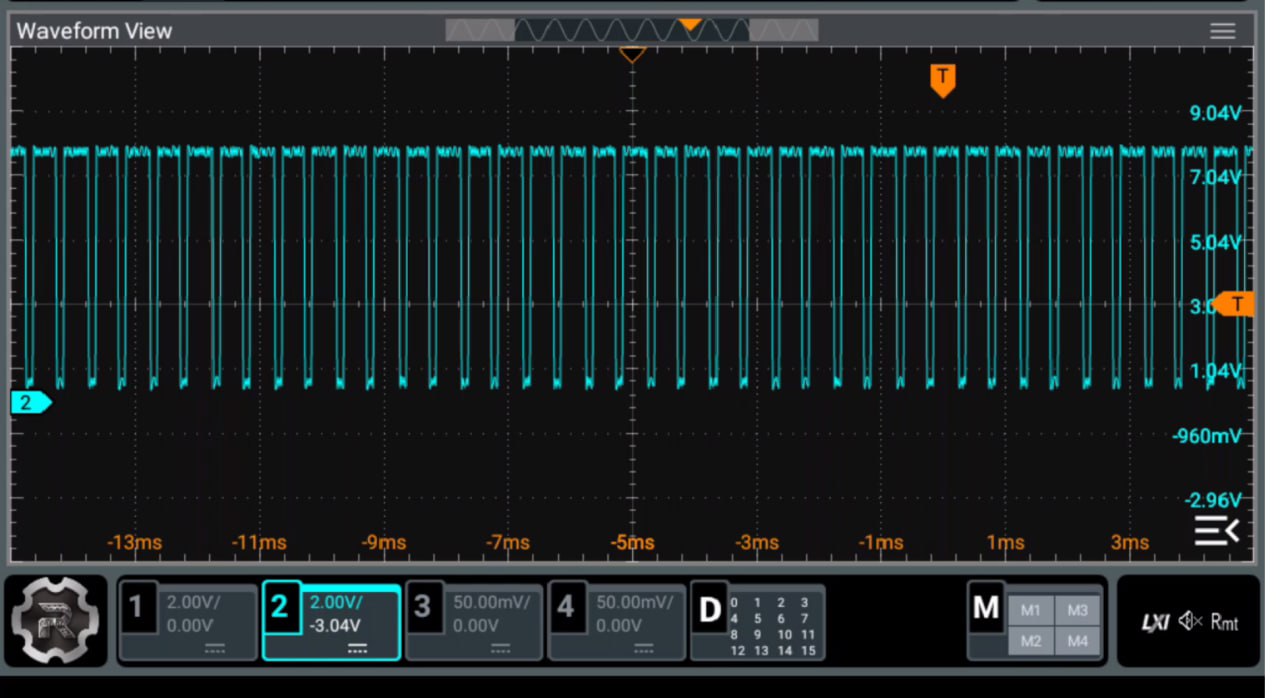This screenshot has height=698, width=1280.
Task: Click the 3ms time axis label
Action: [x=1130, y=543]
